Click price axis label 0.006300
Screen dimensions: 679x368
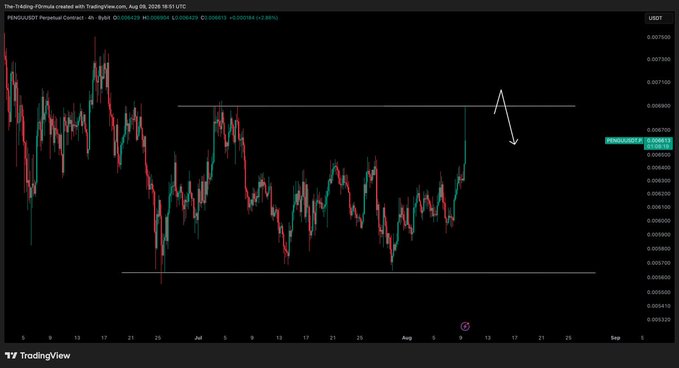tap(658, 181)
